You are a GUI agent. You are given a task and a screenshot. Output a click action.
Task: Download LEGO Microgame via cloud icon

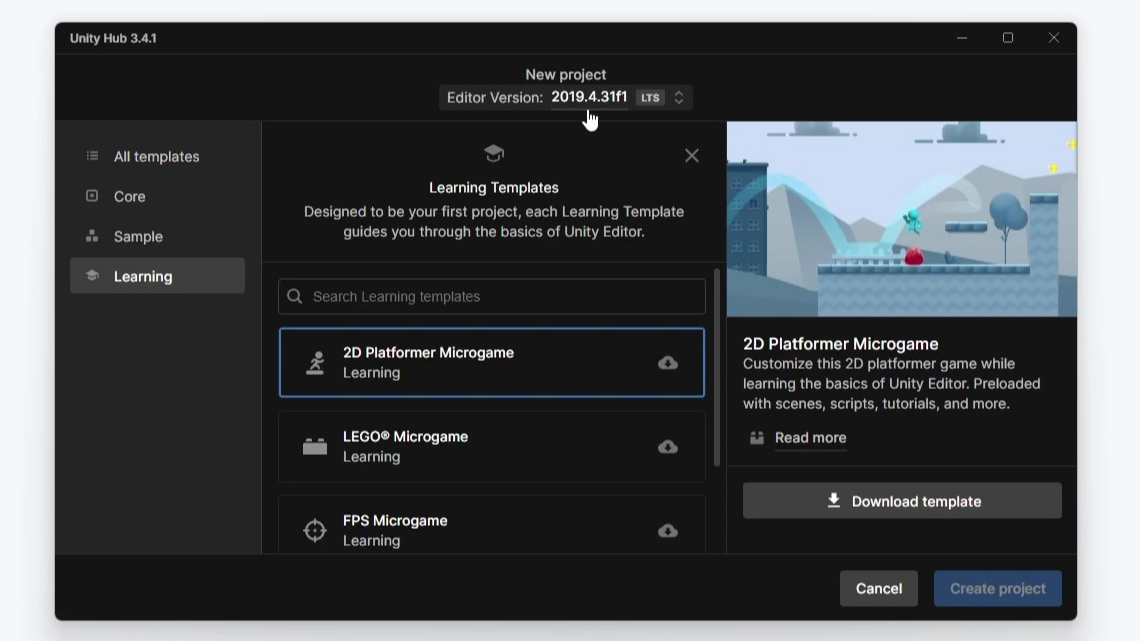click(x=668, y=447)
